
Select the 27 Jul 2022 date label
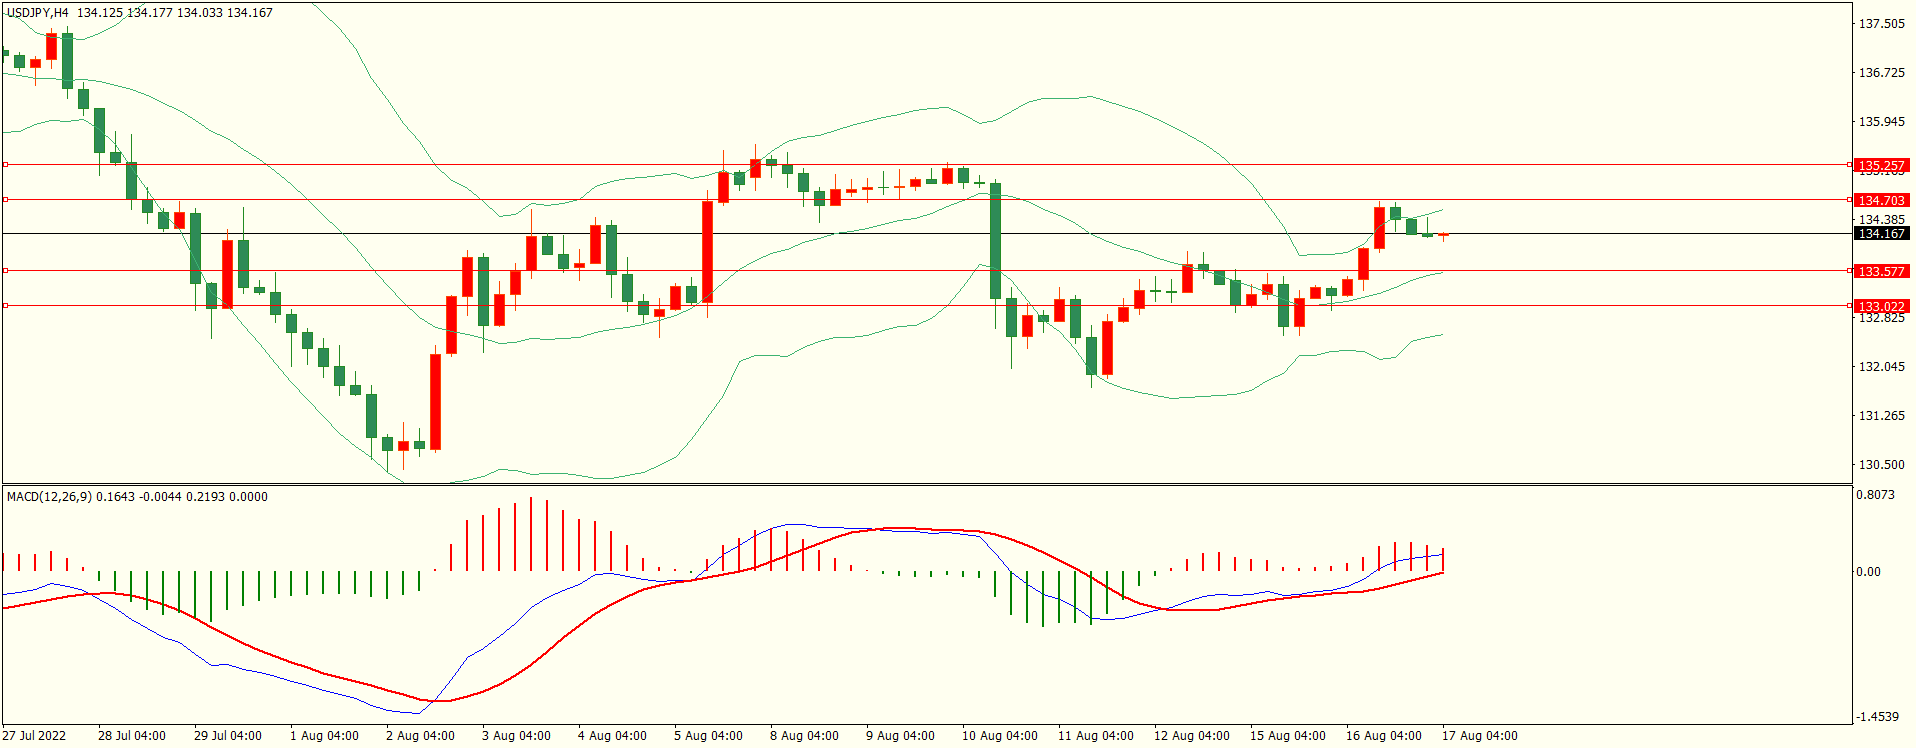pos(34,736)
